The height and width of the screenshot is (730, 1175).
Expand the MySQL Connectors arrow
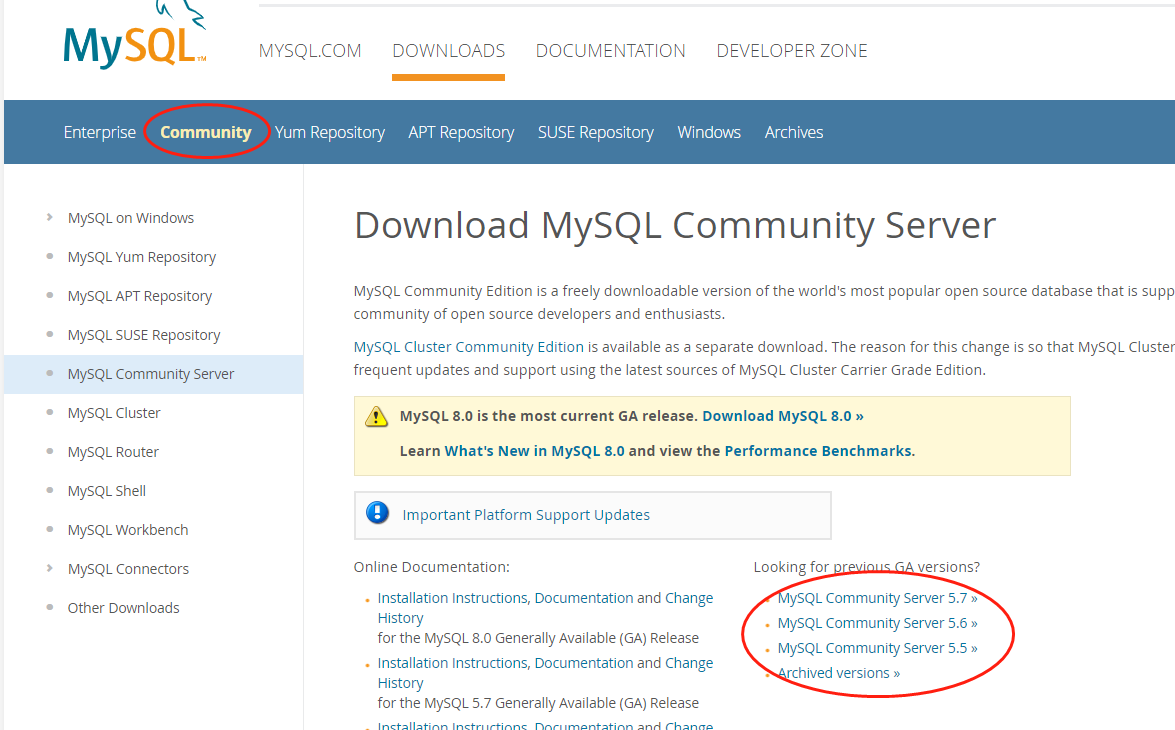click(x=49, y=568)
